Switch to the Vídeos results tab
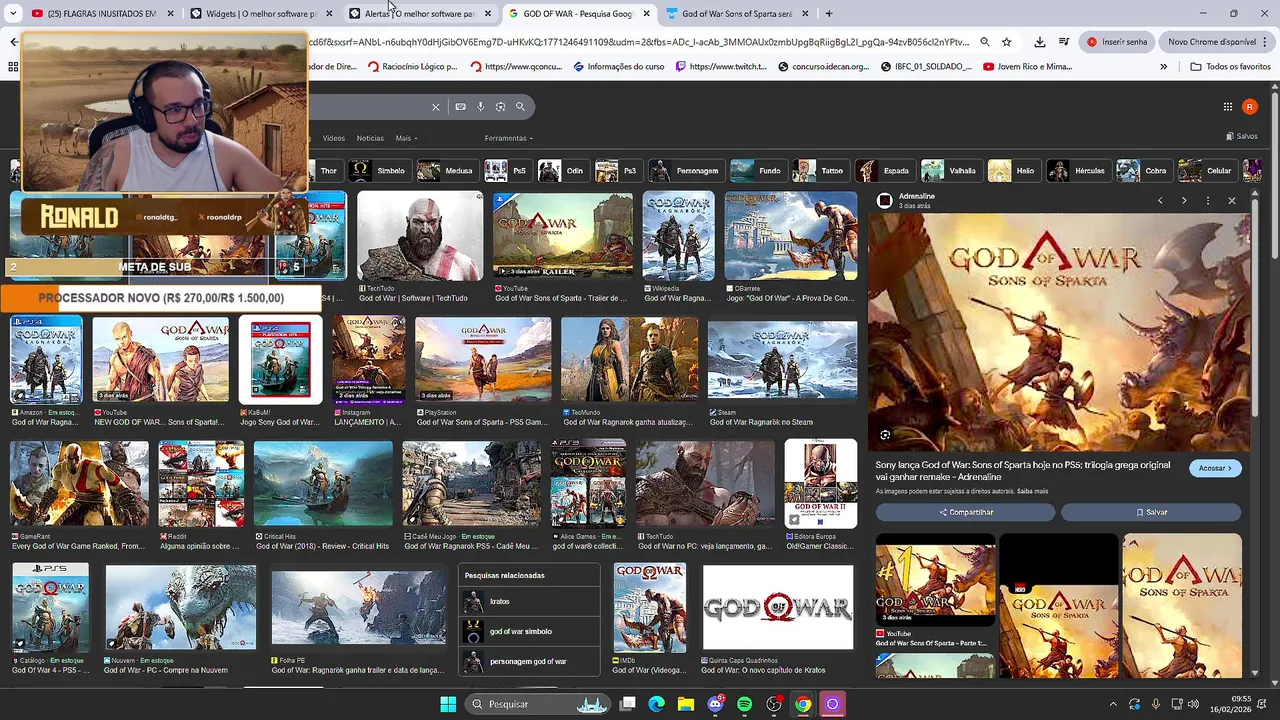This screenshot has height=720, width=1280. coord(334,138)
